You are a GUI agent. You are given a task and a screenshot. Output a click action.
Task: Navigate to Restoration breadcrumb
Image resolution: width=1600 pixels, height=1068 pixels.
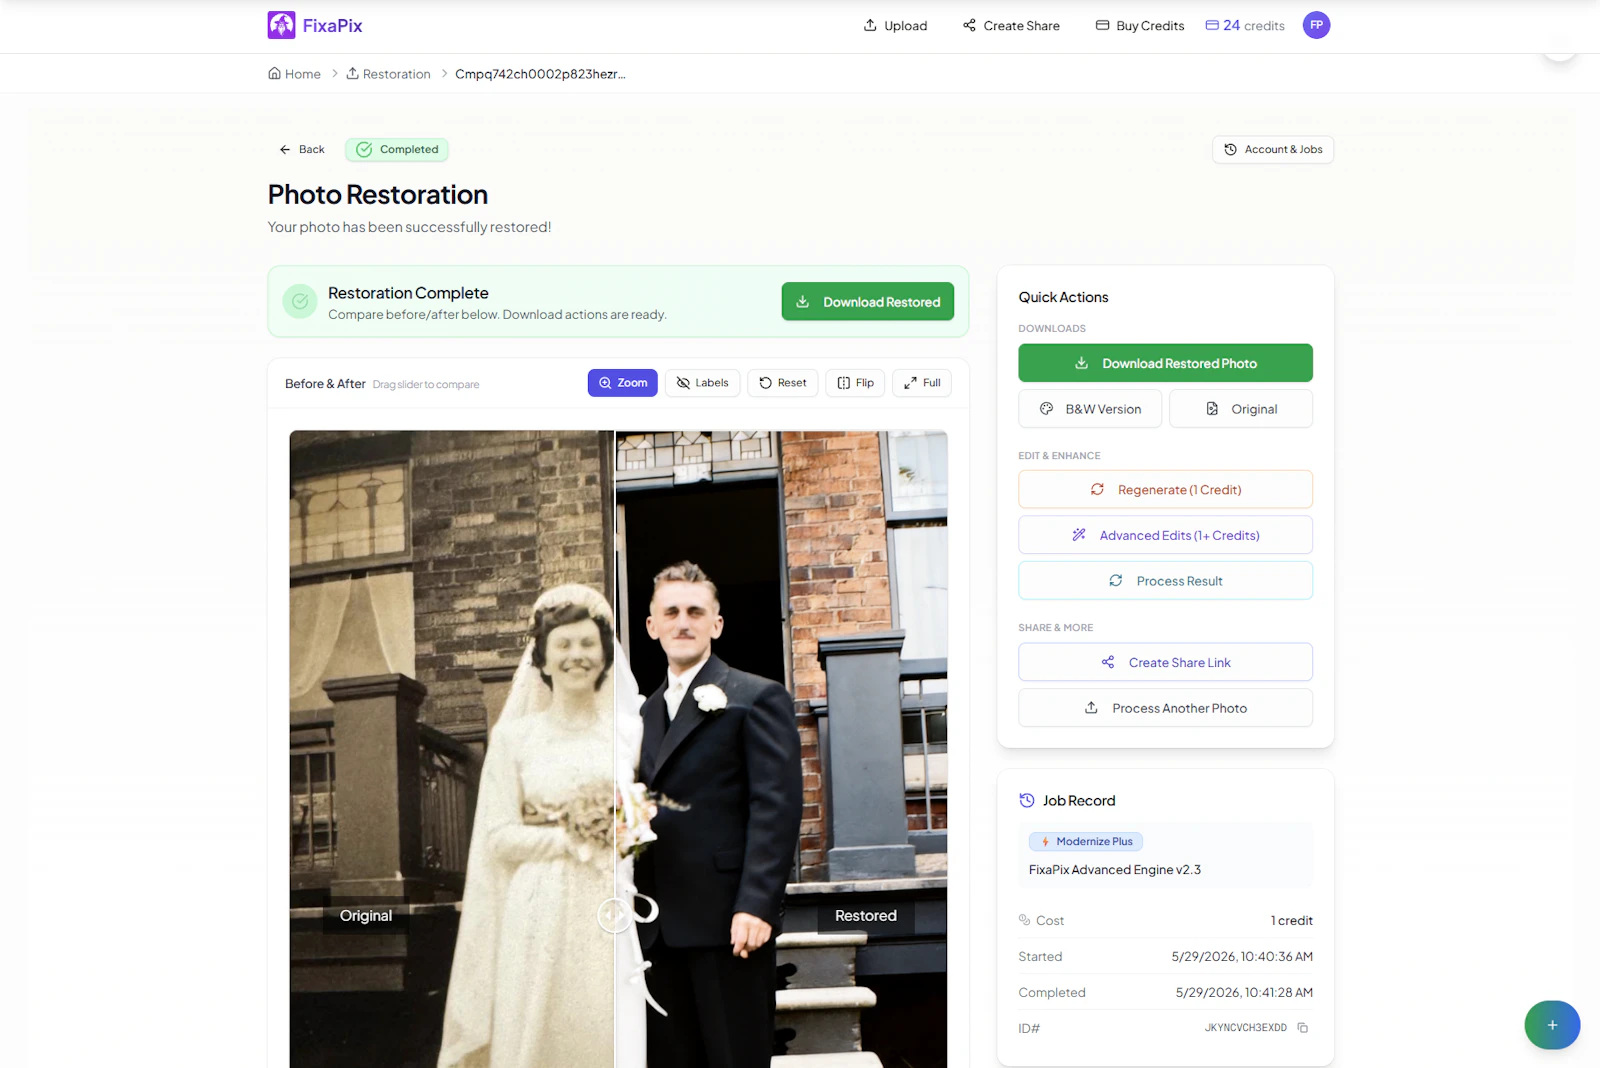(x=388, y=74)
